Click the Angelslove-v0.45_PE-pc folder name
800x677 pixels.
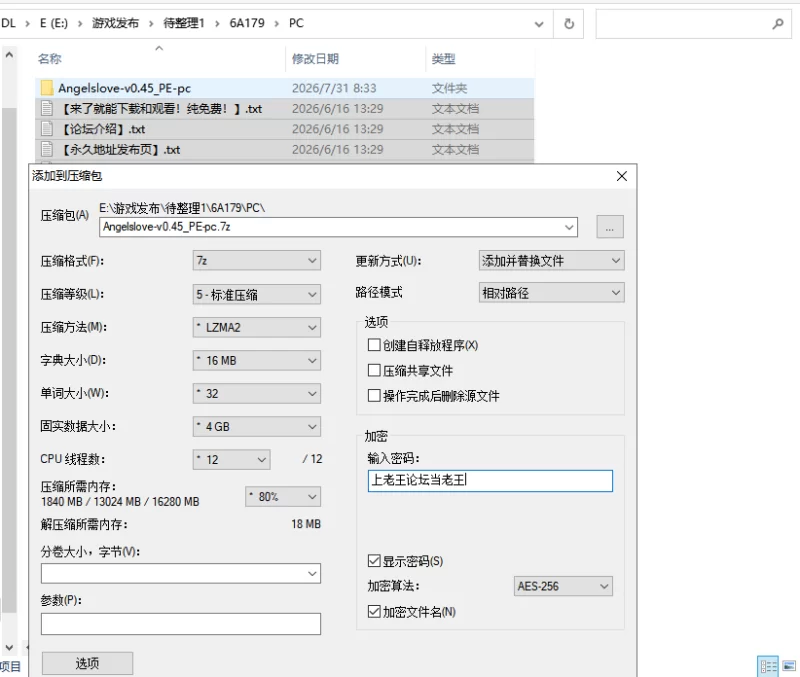124,88
